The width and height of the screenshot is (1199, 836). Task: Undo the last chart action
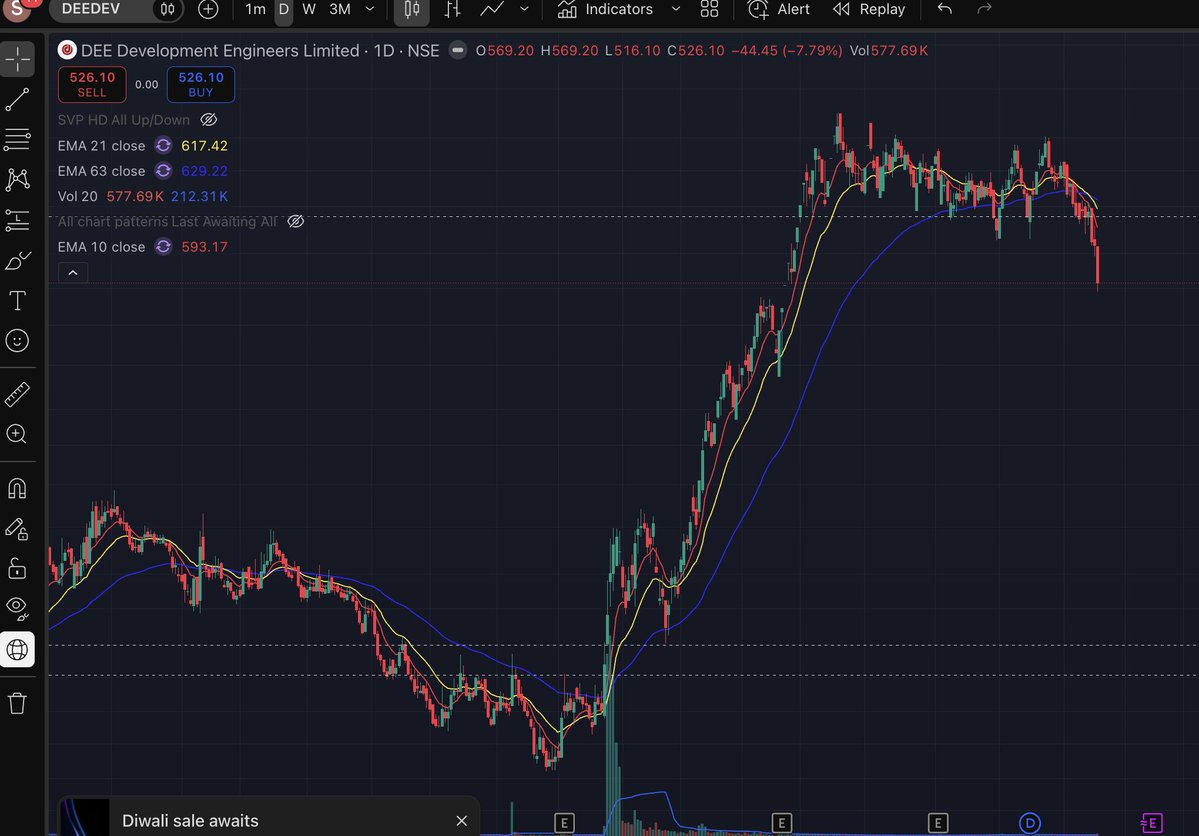coord(945,9)
